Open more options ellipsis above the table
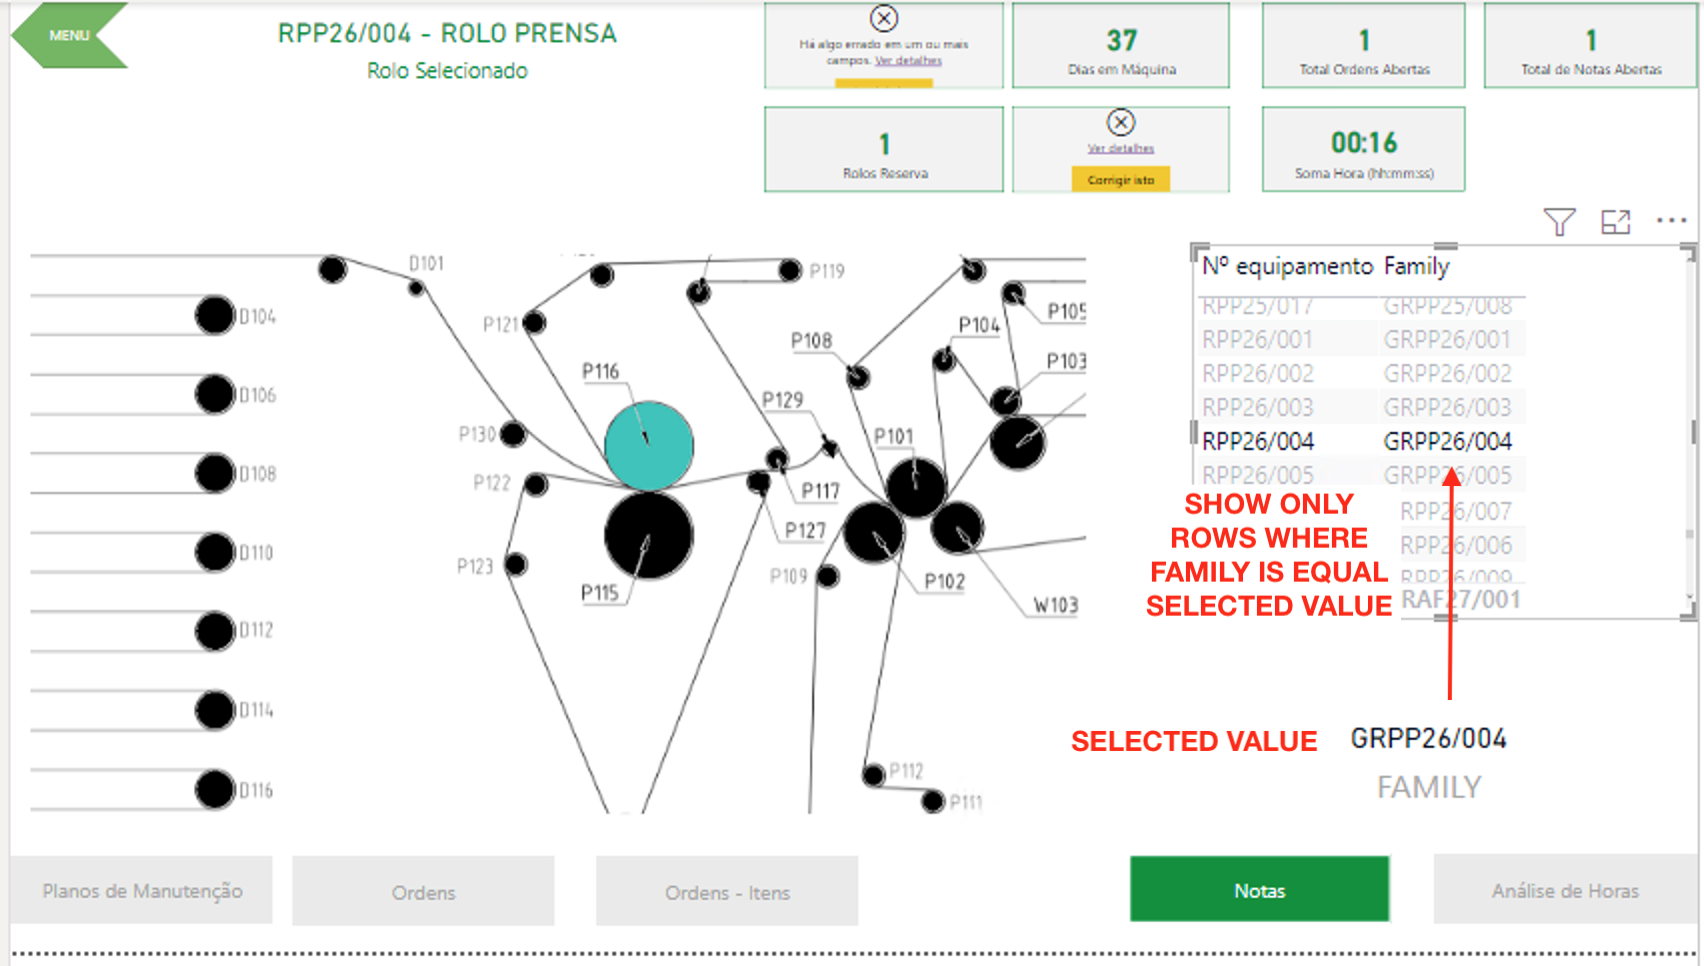This screenshot has width=1704, height=966. click(x=1671, y=220)
